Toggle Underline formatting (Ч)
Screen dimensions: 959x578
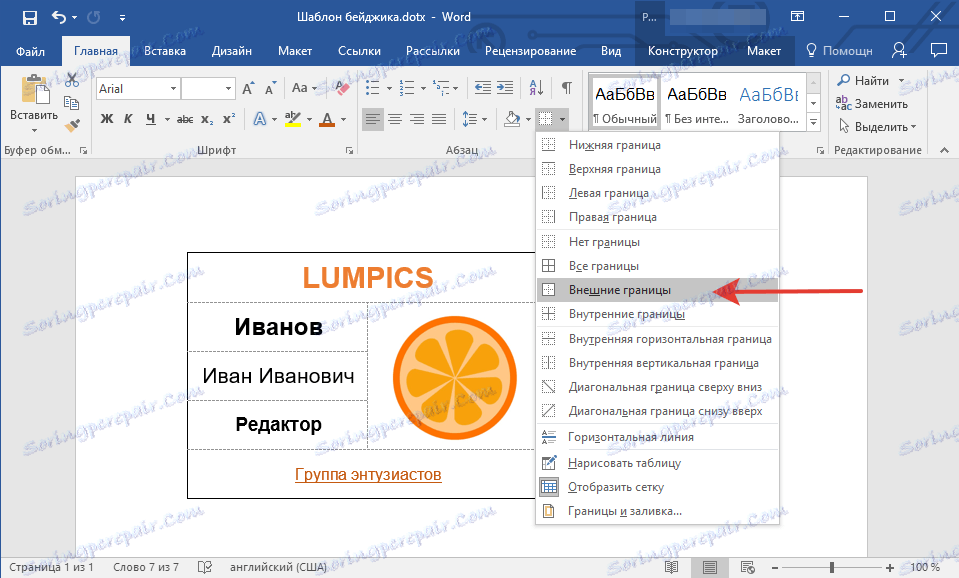click(150, 119)
